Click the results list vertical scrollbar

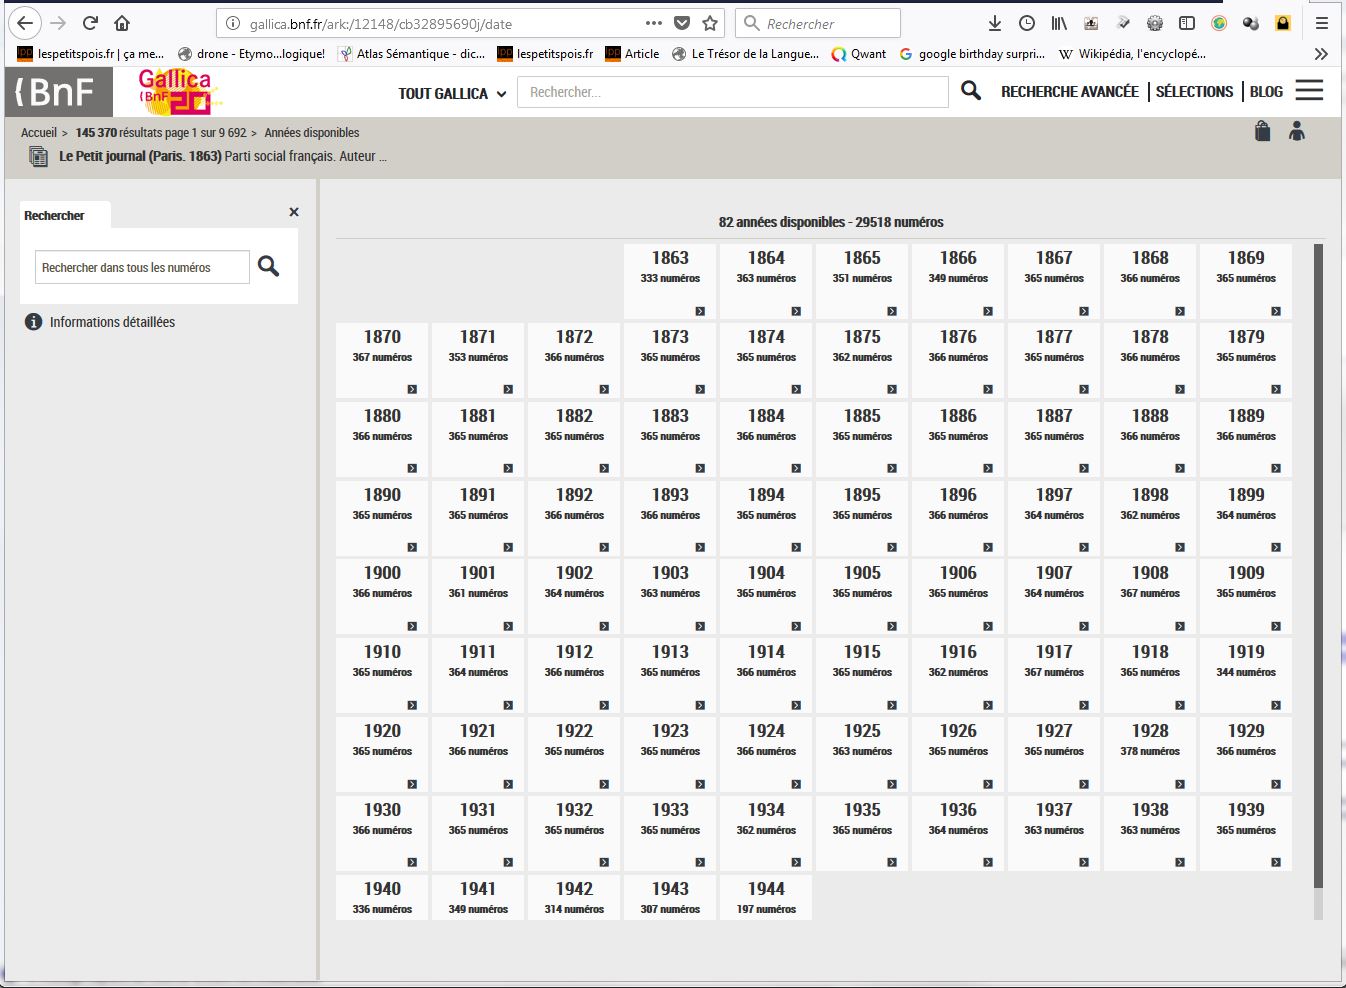(x=1318, y=565)
